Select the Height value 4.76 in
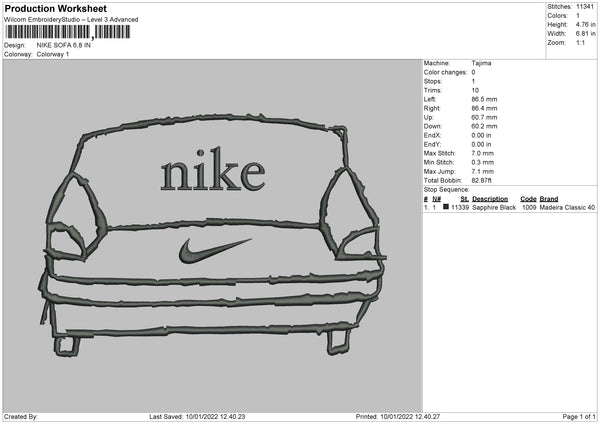The width and height of the screenshot is (600, 424). pos(585,24)
